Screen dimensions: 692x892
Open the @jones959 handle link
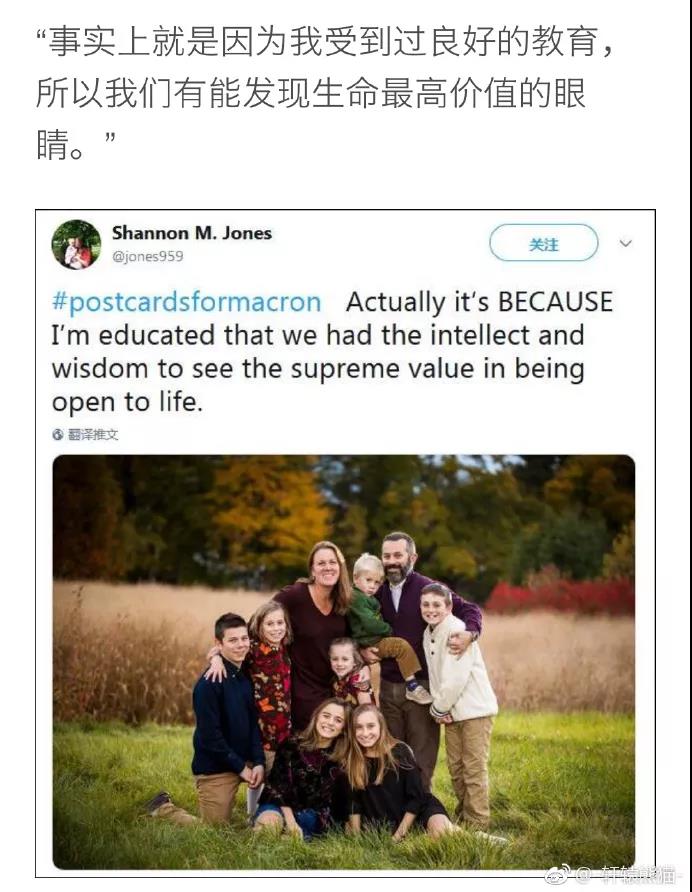(148, 257)
